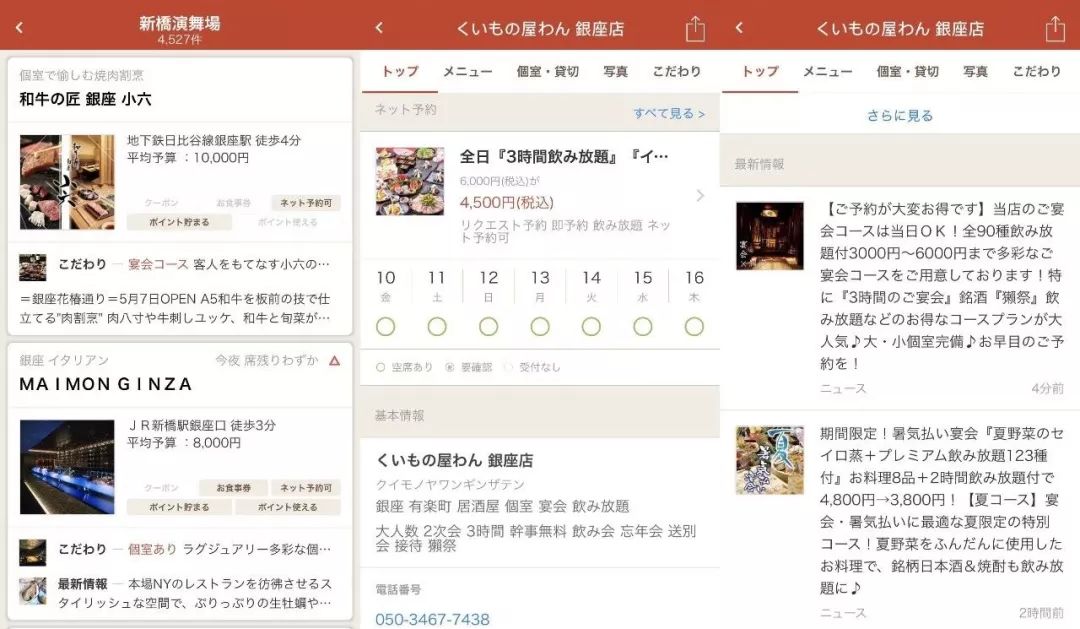1080x629 pixels.
Task: Tap the back arrow on the ネット予約 screen
Action: (379, 28)
